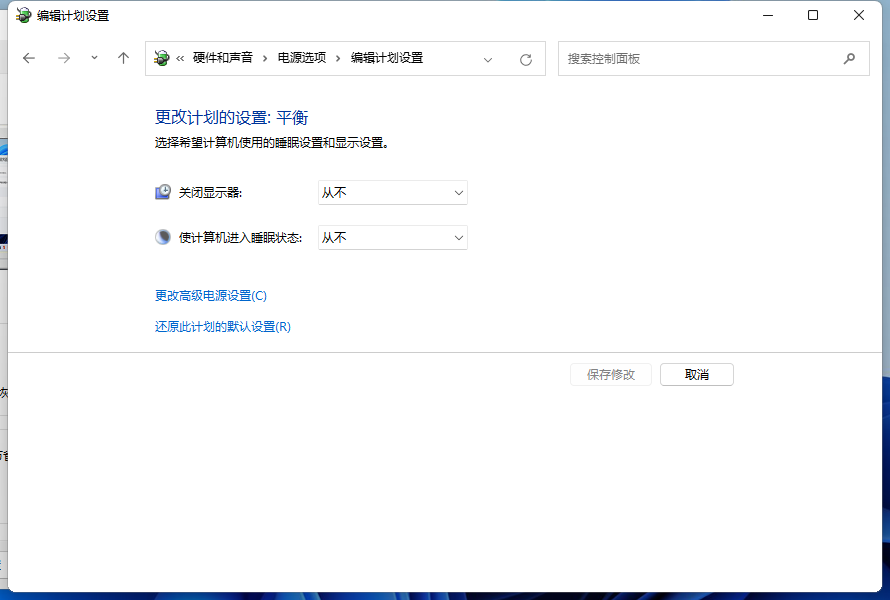Go back using the back arrow
This screenshot has width=890, height=600.
point(29,58)
